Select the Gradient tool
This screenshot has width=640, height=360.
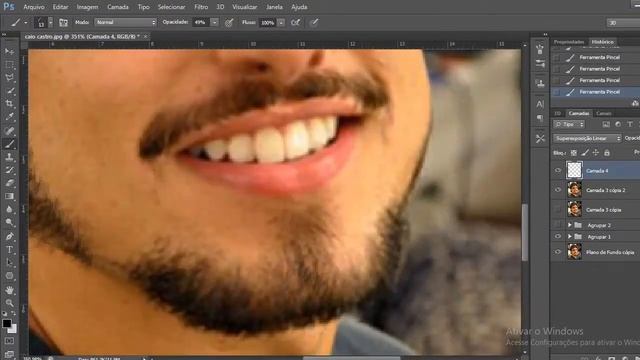[9, 196]
